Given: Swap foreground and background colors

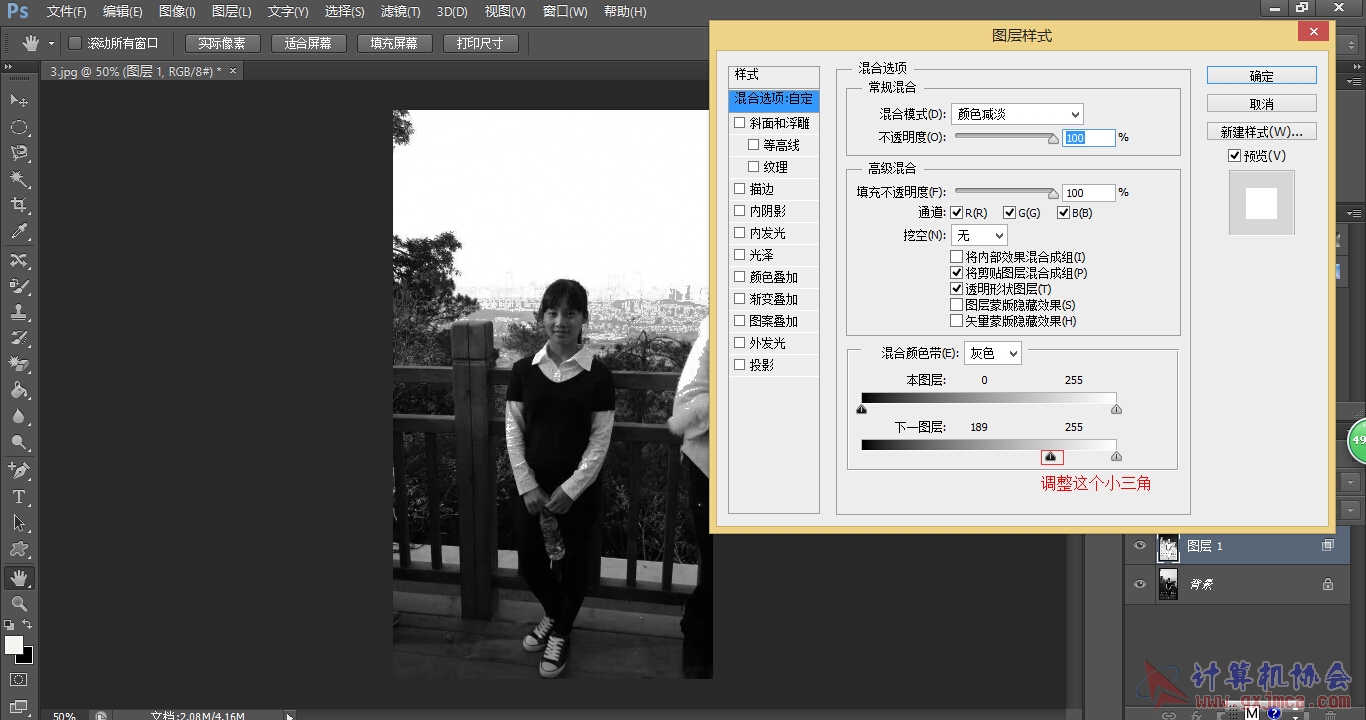Looking at the screenshot, I should (27, 624).
